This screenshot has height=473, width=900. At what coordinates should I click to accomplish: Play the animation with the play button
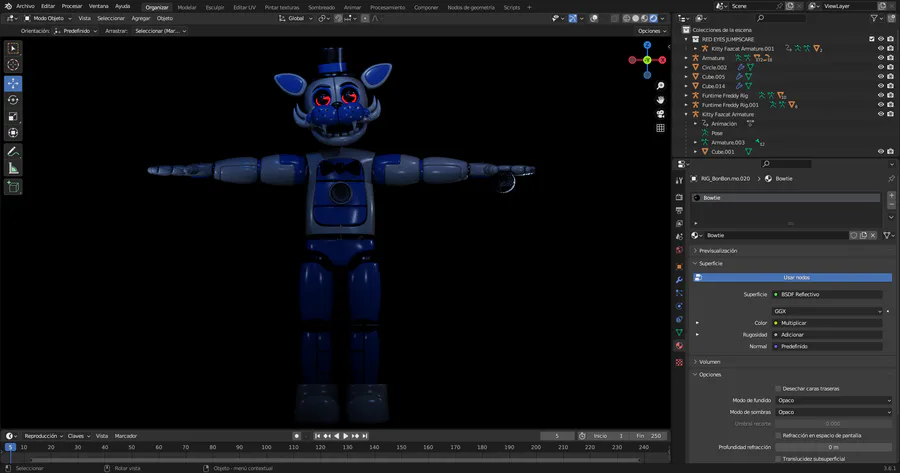(x=346, y=436)
